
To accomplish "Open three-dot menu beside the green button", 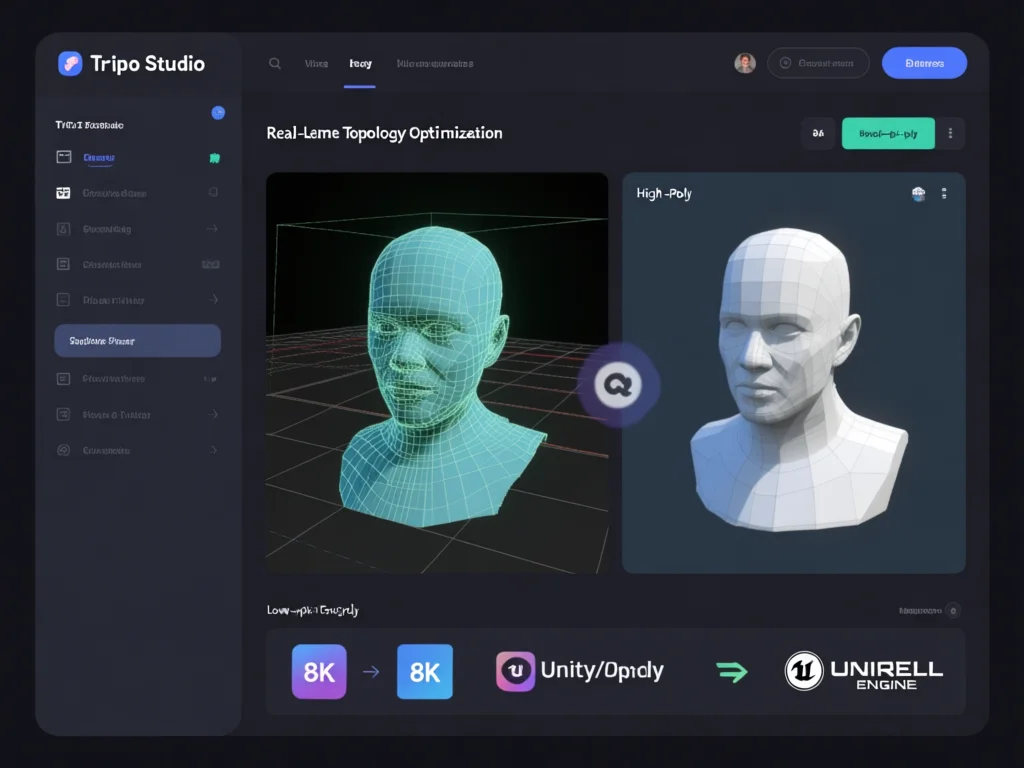I will pos(950,133).
